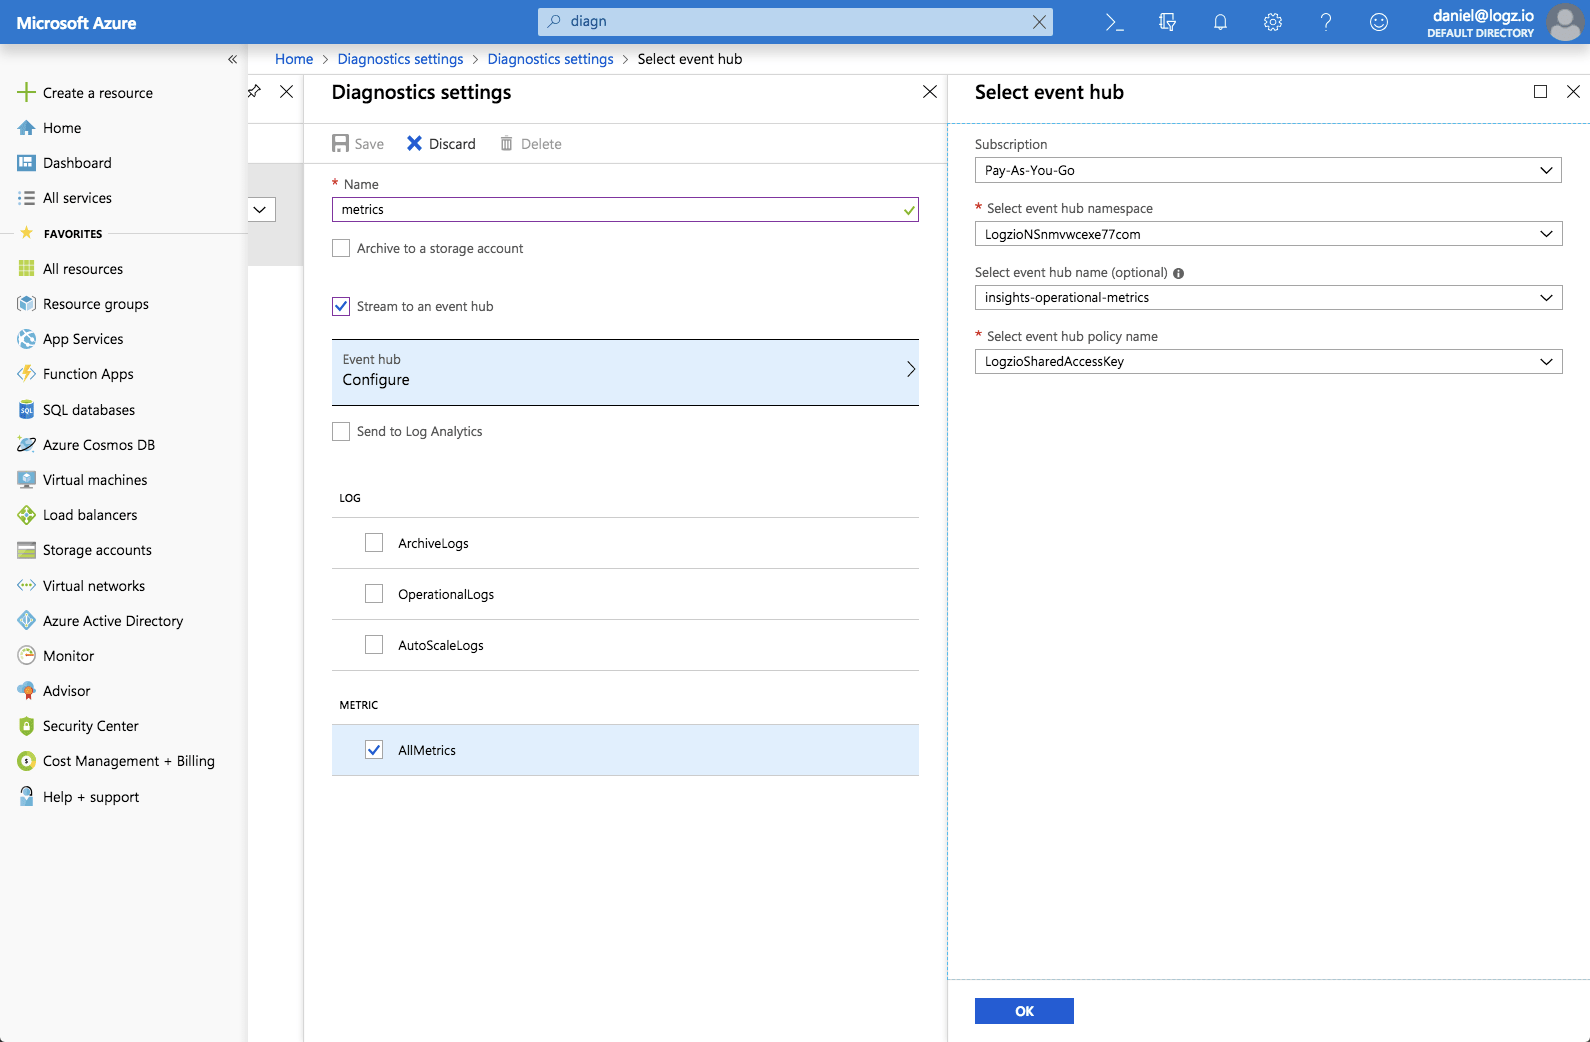1590x1042 pixels.
Task: Open the Subscription Pay-As-You-Go dropdown
Action: [1268, 170]
